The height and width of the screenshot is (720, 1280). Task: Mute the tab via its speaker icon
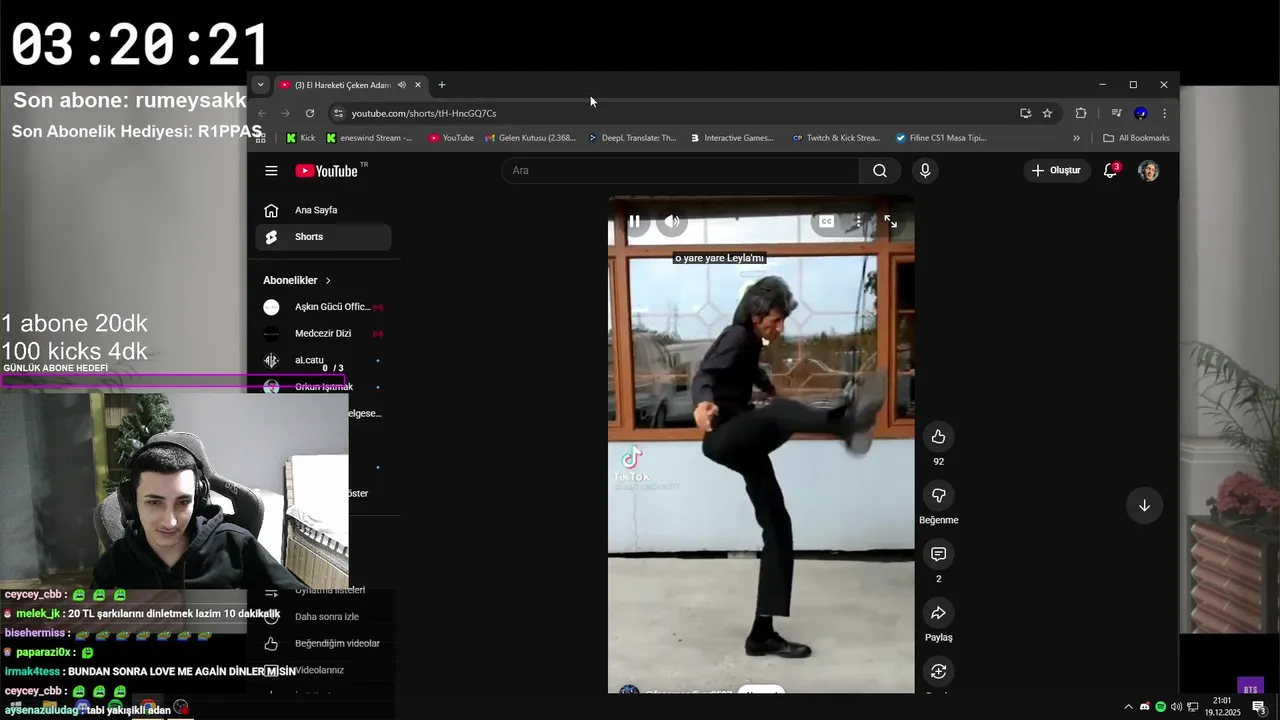pos(401,85)
